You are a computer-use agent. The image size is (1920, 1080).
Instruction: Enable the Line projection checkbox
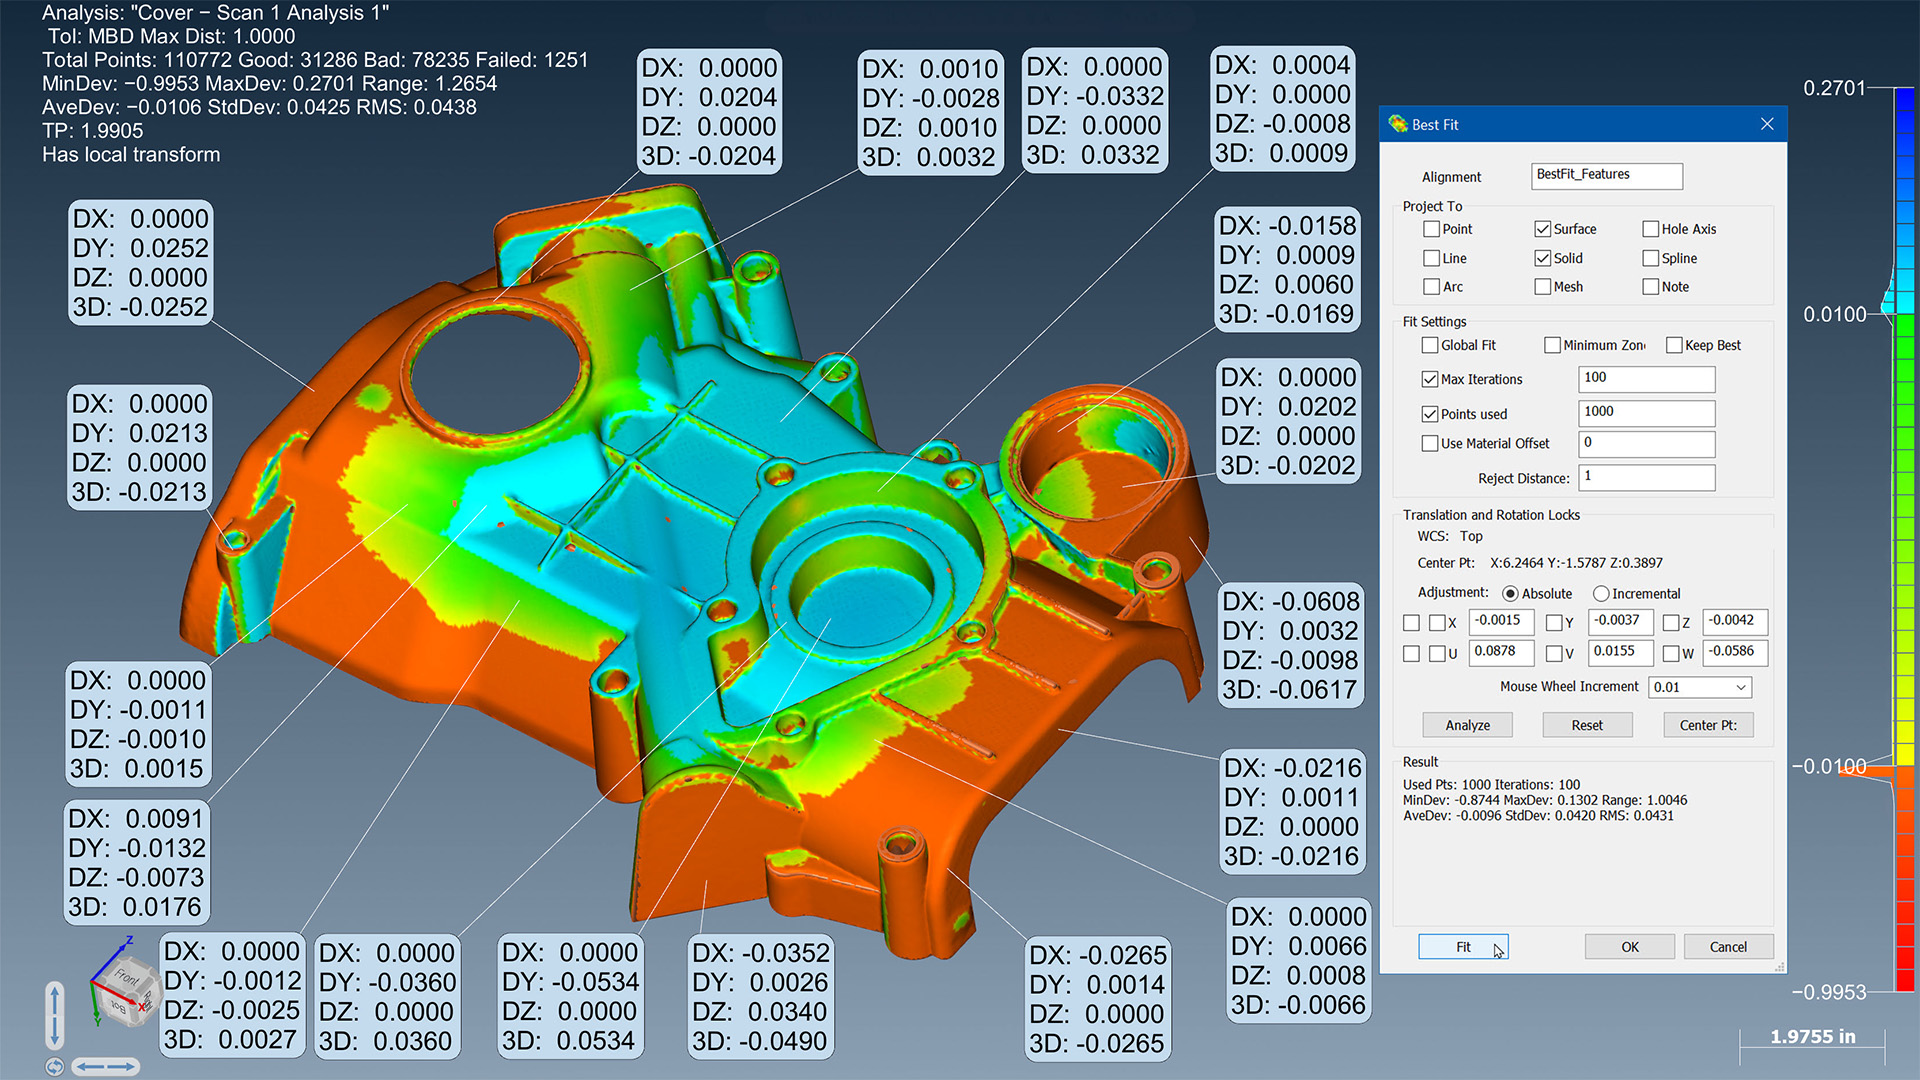(x=1432, y=258)
